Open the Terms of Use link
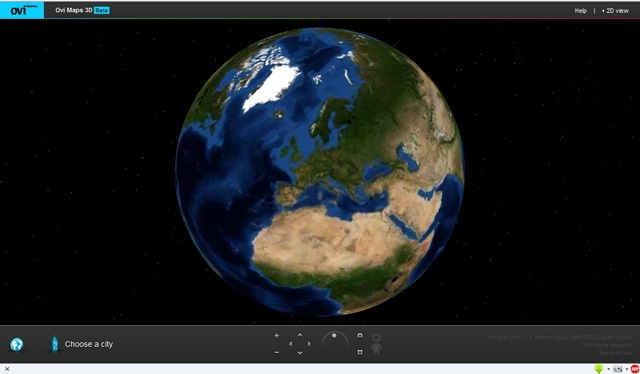Viewport: 640px width, 374px height. 615,353
